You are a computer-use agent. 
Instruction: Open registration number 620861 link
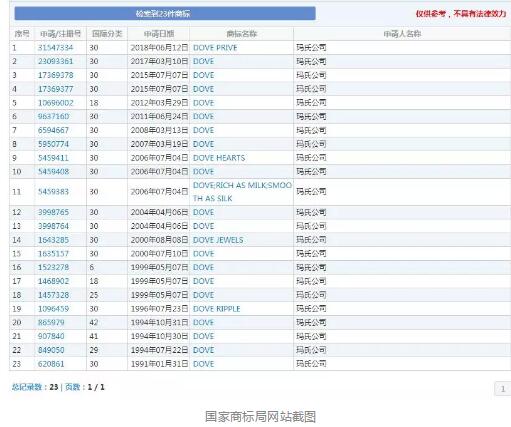pos(51,364)
